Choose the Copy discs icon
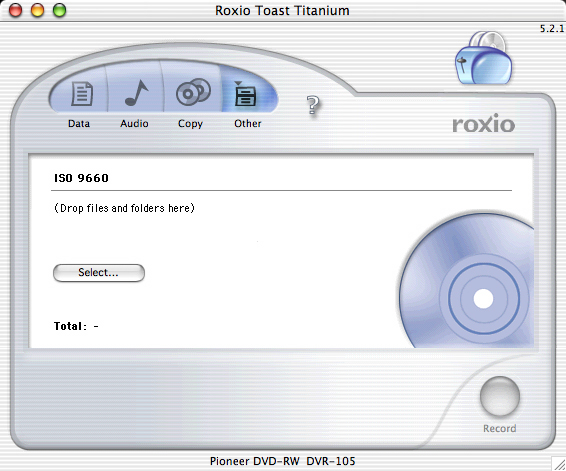Viewport: 566px width, 471px height. point(193,92)
